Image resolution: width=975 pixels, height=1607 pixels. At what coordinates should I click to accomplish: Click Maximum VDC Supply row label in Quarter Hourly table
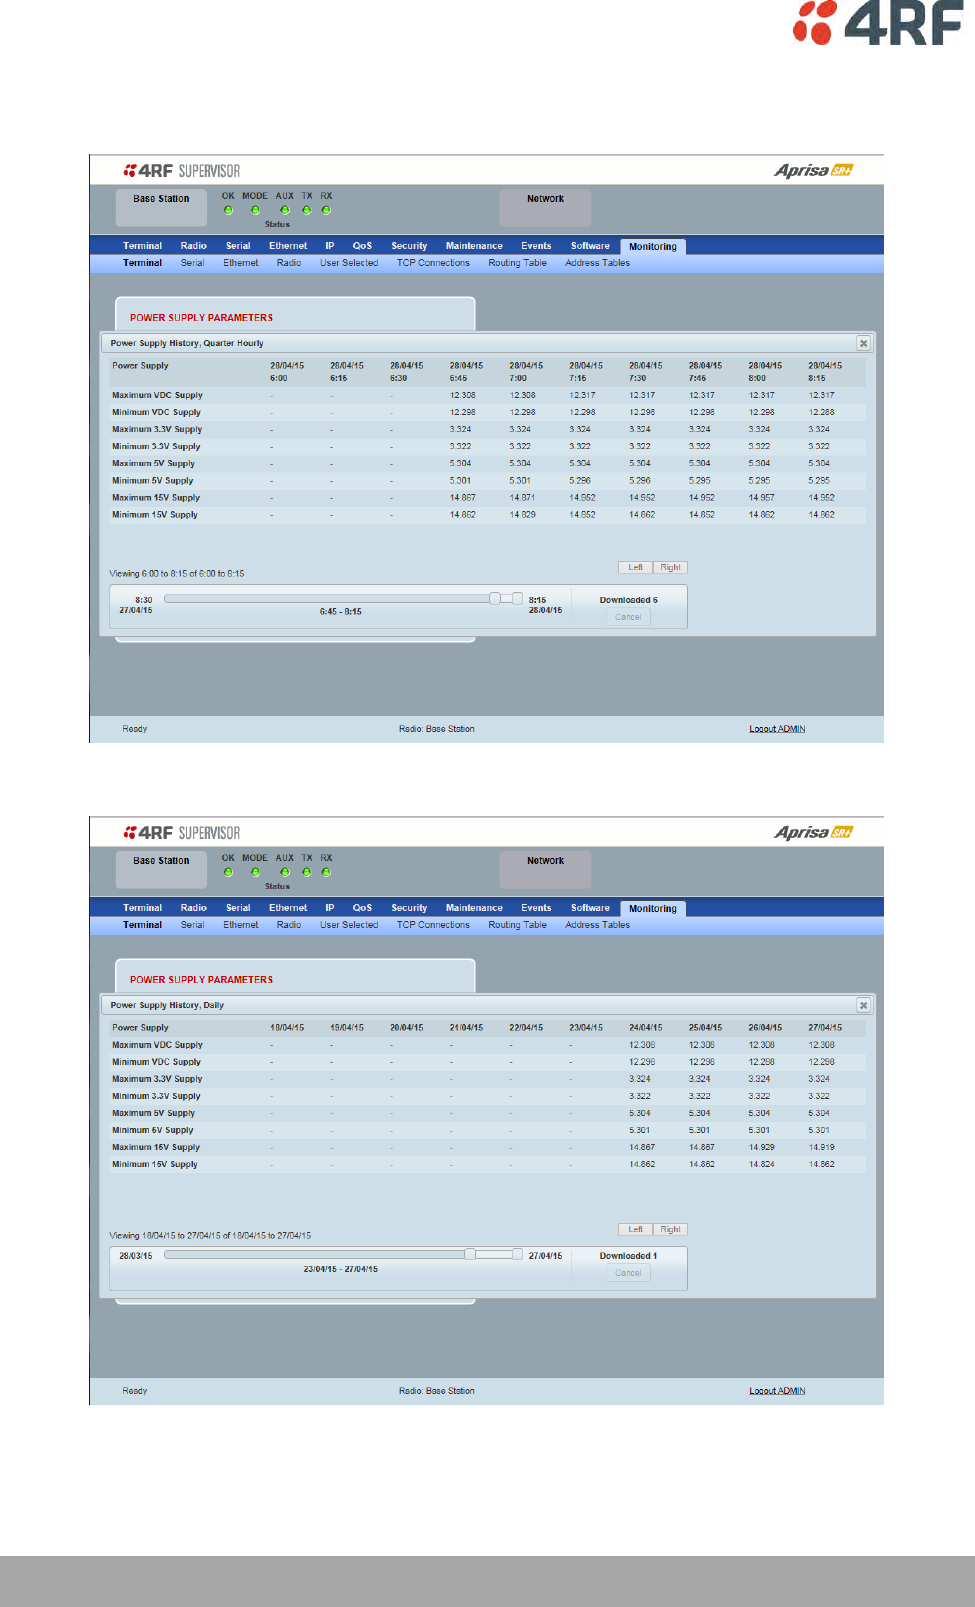pyautogui.click(x=157, y=396)
